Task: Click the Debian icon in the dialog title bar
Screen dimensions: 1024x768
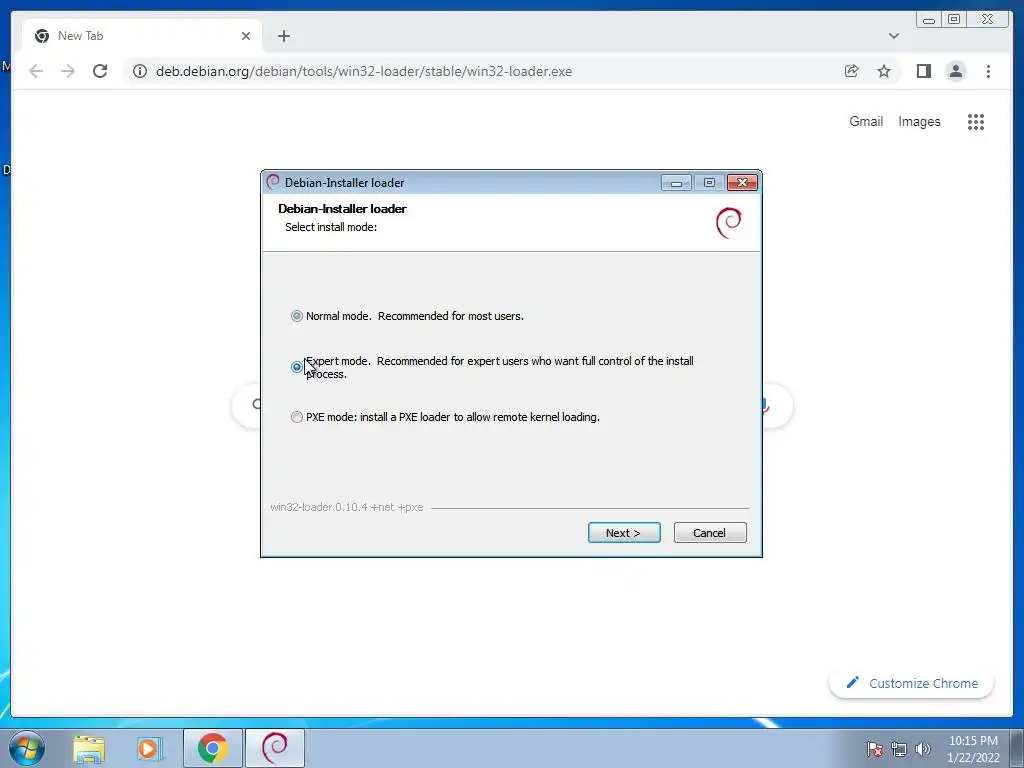Action: click(x=273, y=182)
